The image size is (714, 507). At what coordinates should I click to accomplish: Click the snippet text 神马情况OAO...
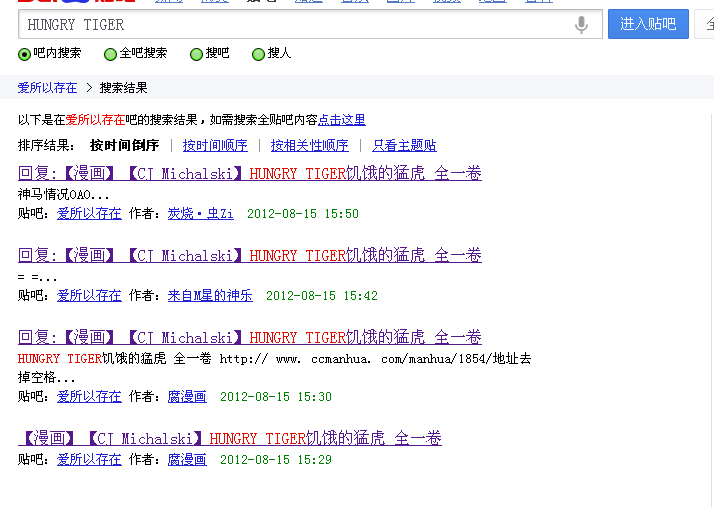pyautogui.click(x=63, y=195)
